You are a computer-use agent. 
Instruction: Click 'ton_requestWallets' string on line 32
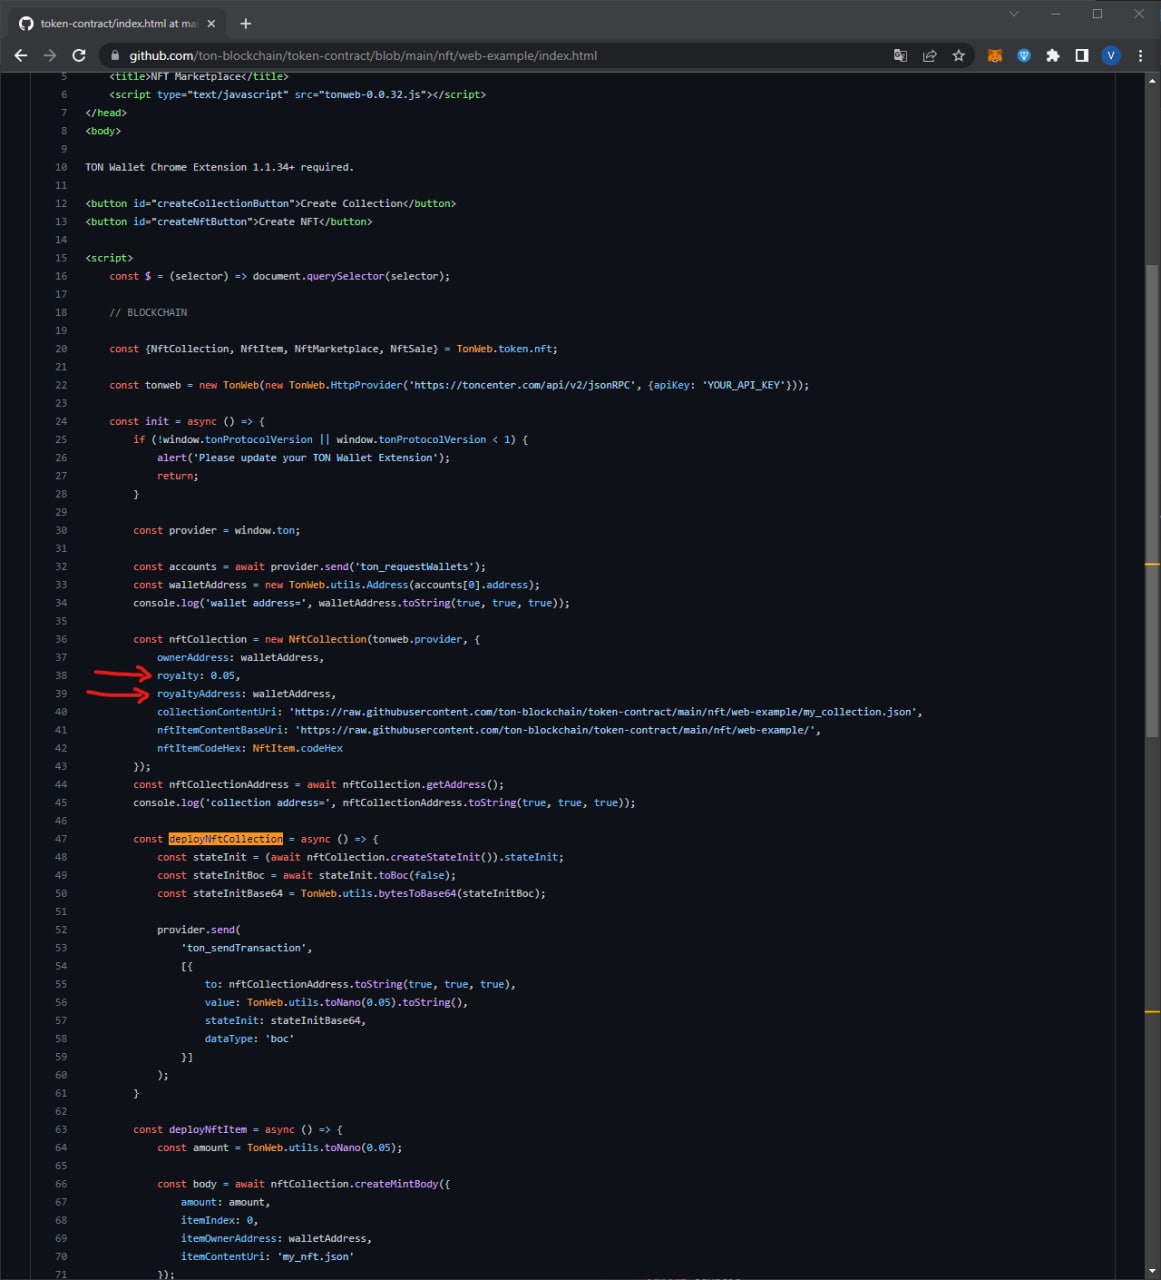(414, 567)
